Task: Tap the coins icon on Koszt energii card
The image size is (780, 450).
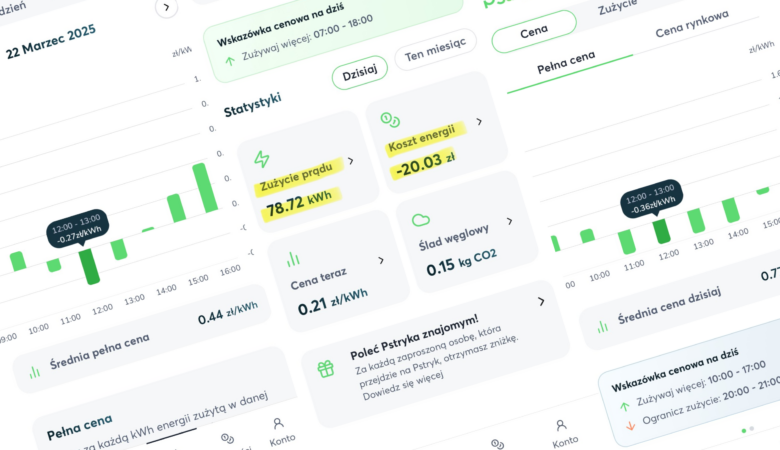Action: point(390,119)
